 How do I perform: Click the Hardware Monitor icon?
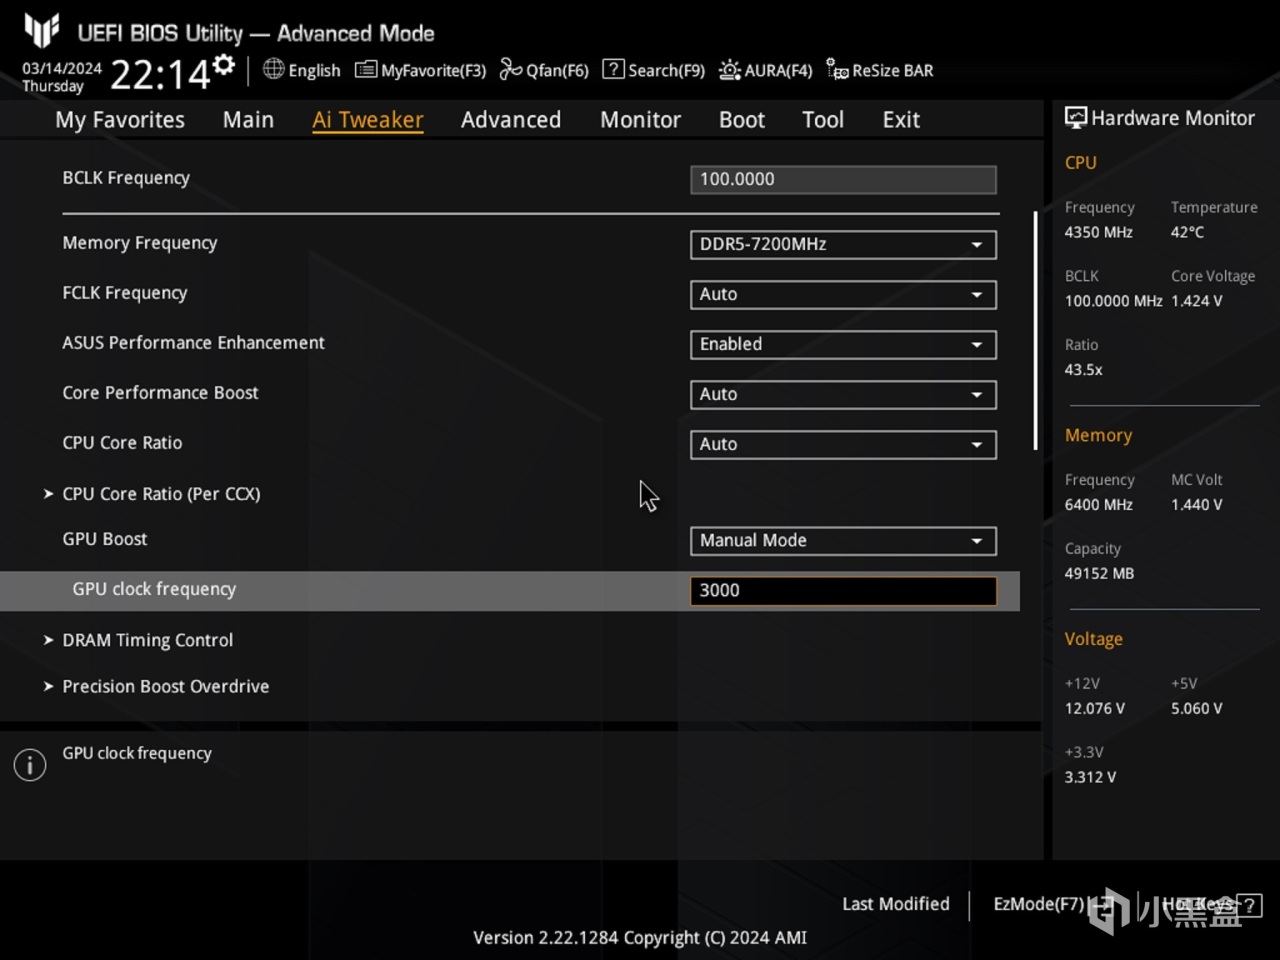click(1076, 118)
